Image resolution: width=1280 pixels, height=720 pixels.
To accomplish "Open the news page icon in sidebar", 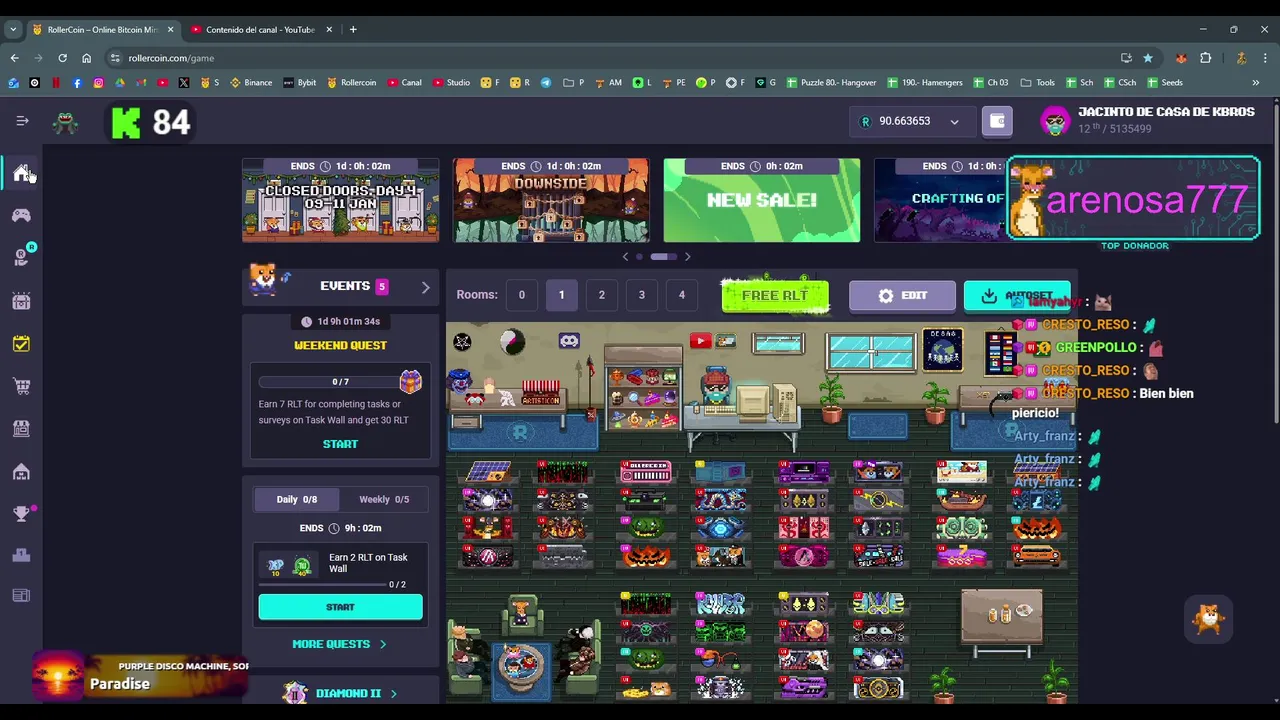I will click(21, 596).
